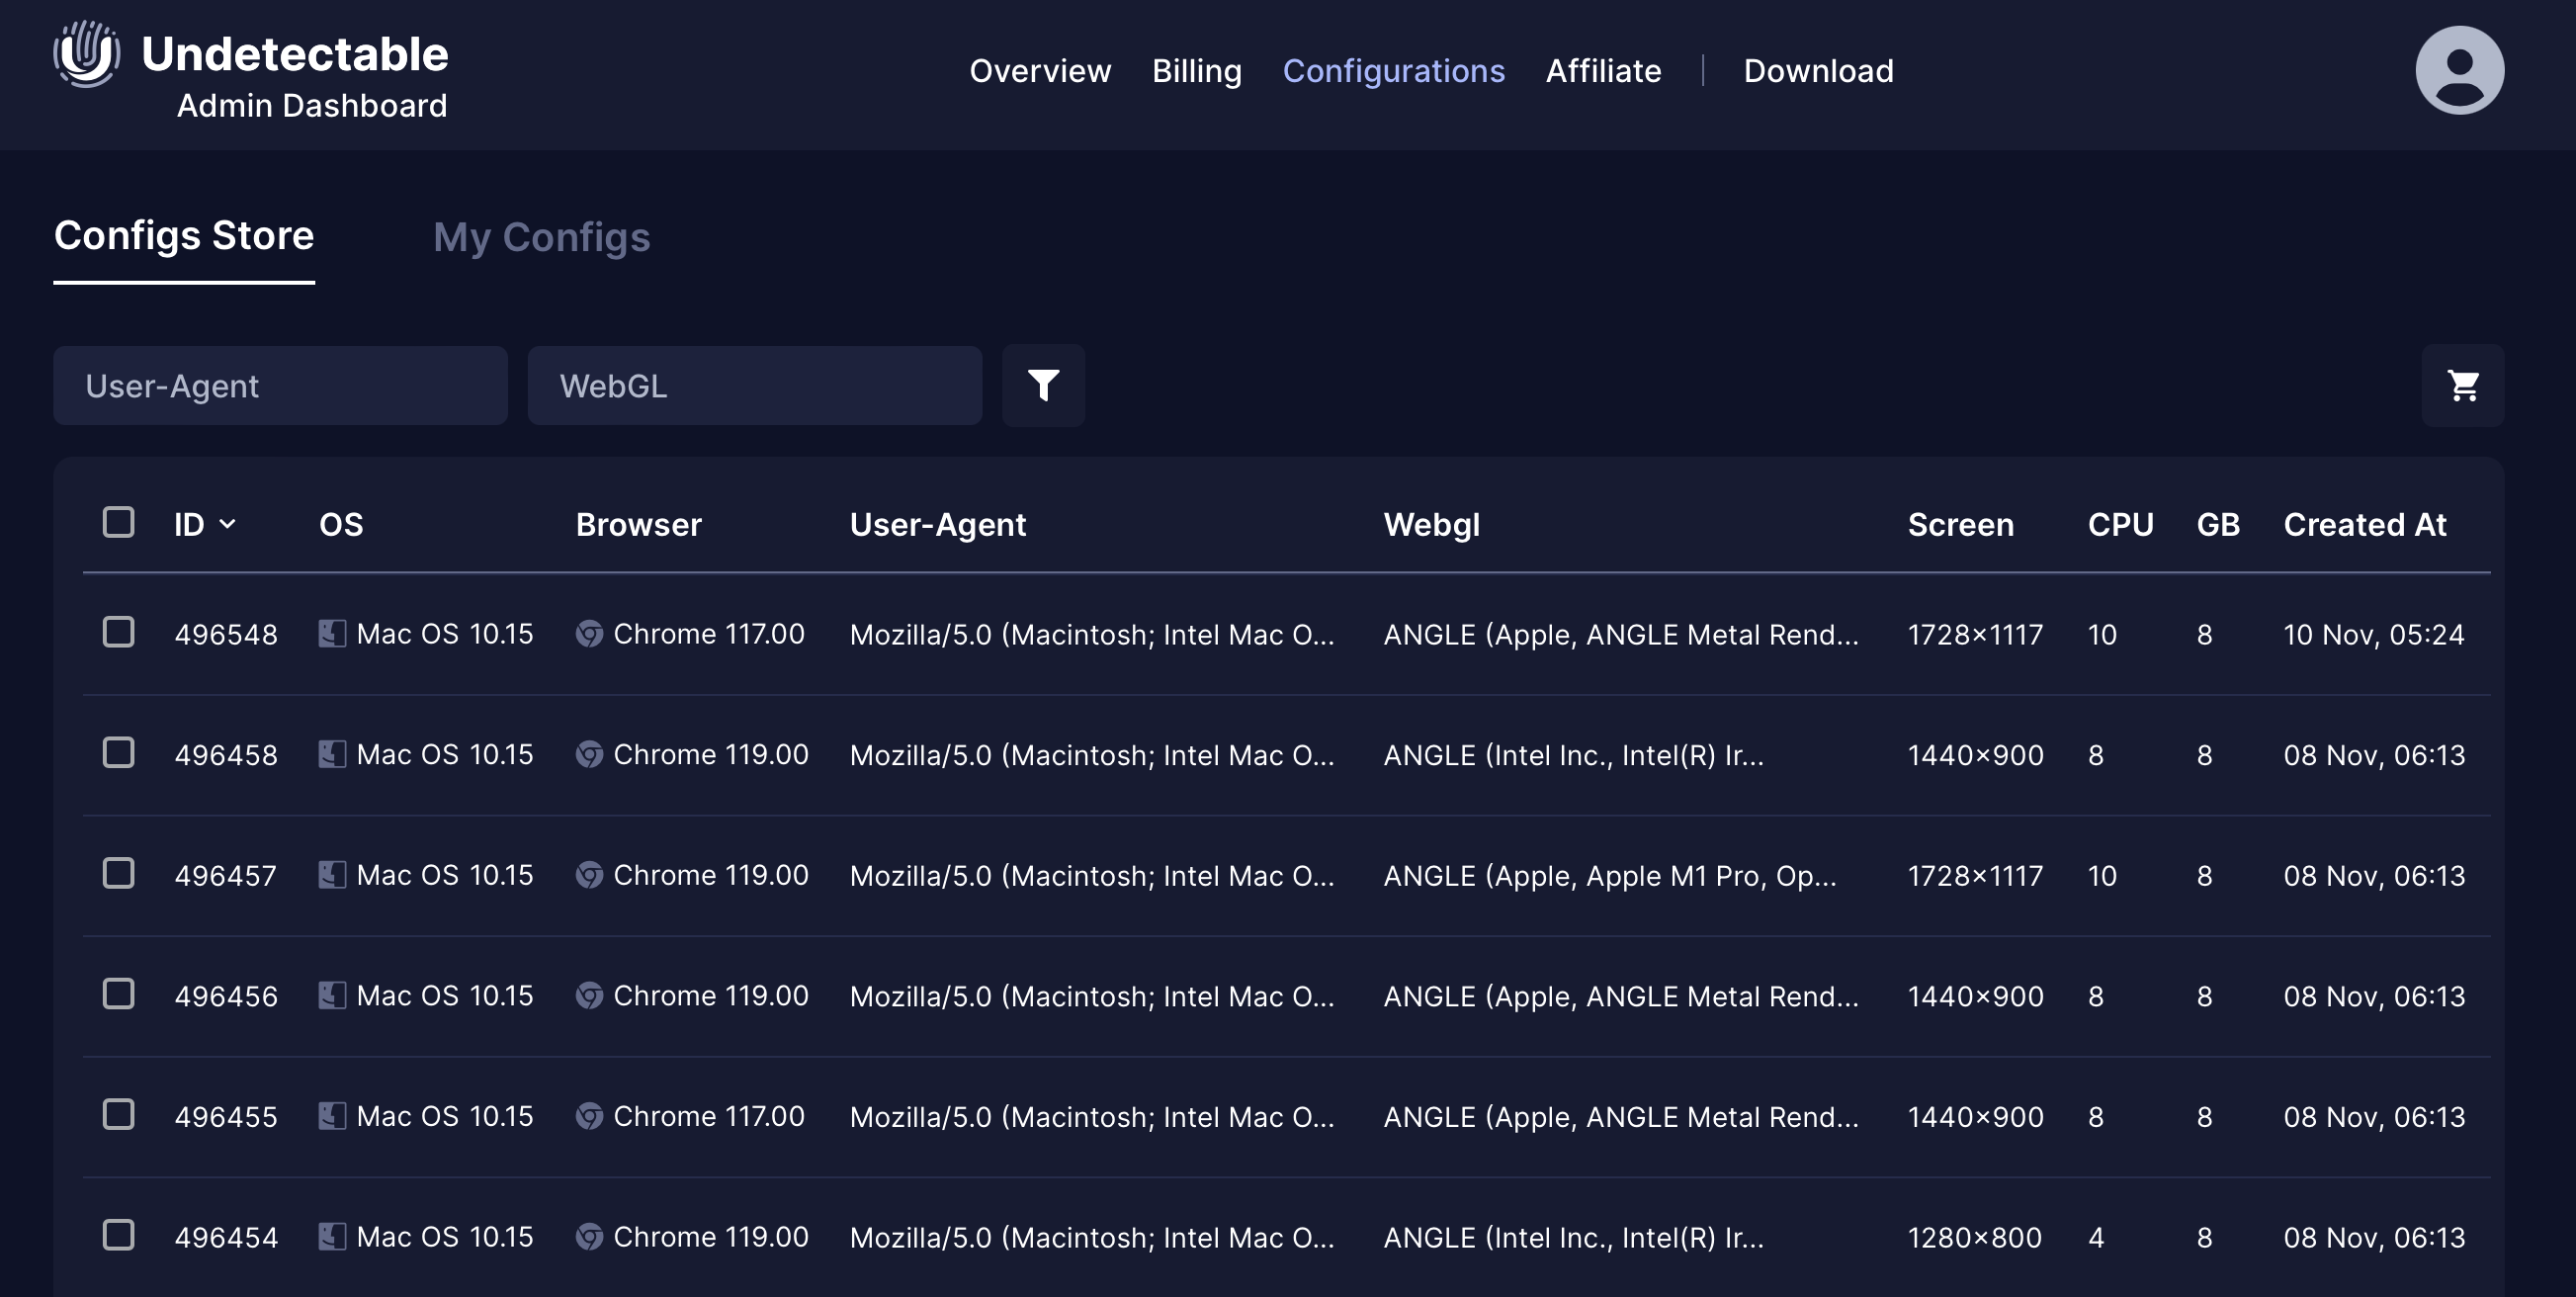Switch to the My Configs tab
Image resolution: width=2576 pixels, height=1297 pixels.
541,237
